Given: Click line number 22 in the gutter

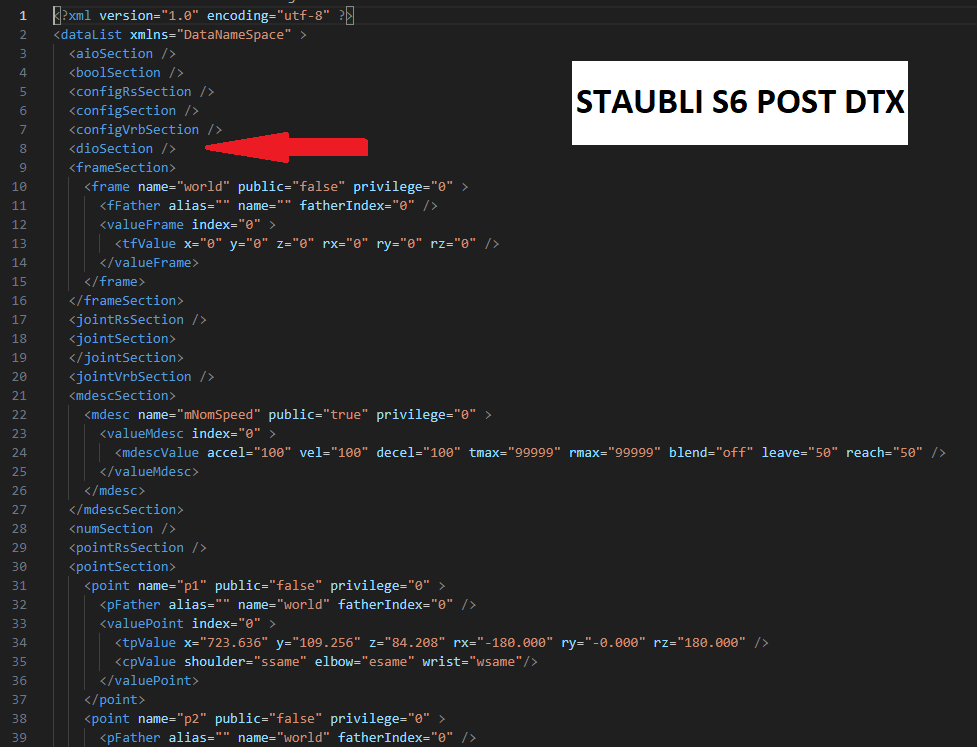Looking at the screenshot, I should pyautogui.click(x=19, y=414).
